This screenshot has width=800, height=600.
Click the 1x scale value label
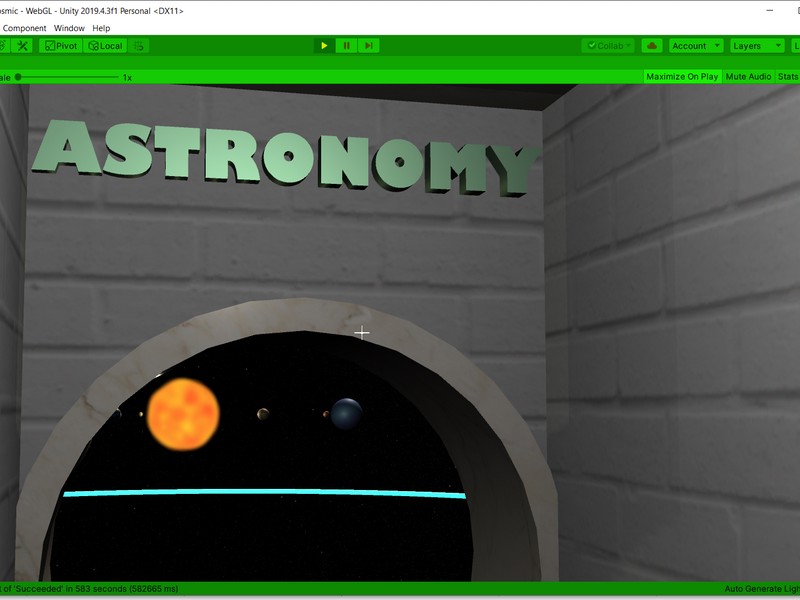click(128, 78)
